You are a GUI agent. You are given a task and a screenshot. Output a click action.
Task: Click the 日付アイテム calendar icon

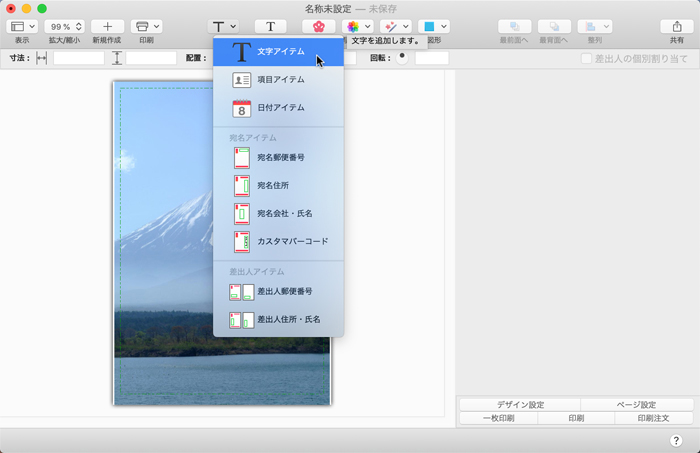(x=241, y=108)
